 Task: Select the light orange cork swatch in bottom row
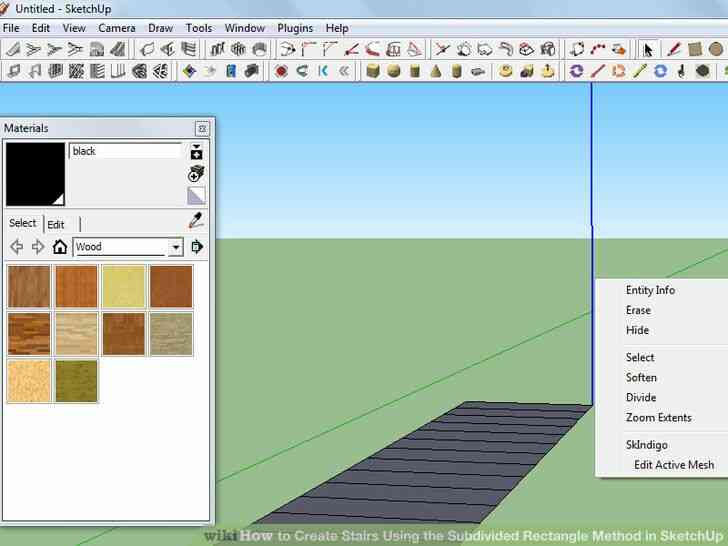pos(29,381)
